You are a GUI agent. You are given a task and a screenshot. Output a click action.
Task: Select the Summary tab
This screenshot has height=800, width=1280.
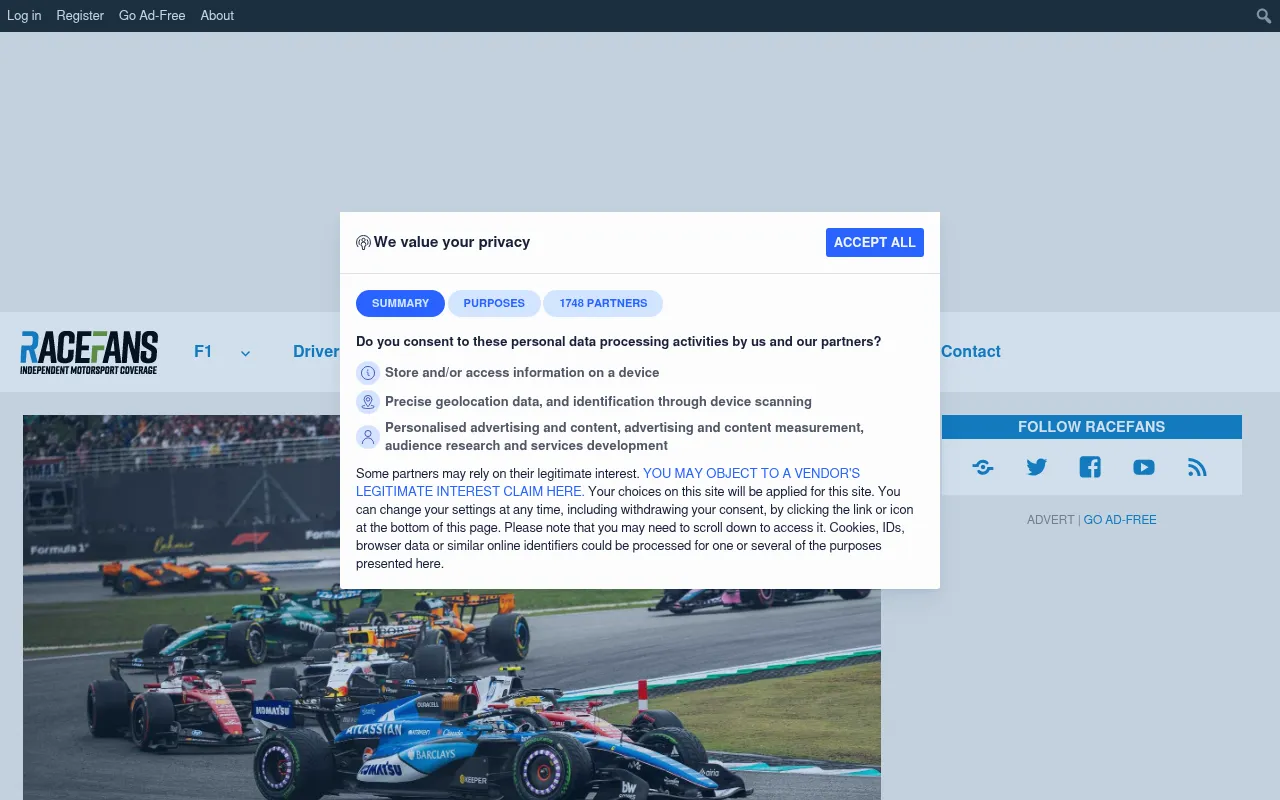pos(400,303)
